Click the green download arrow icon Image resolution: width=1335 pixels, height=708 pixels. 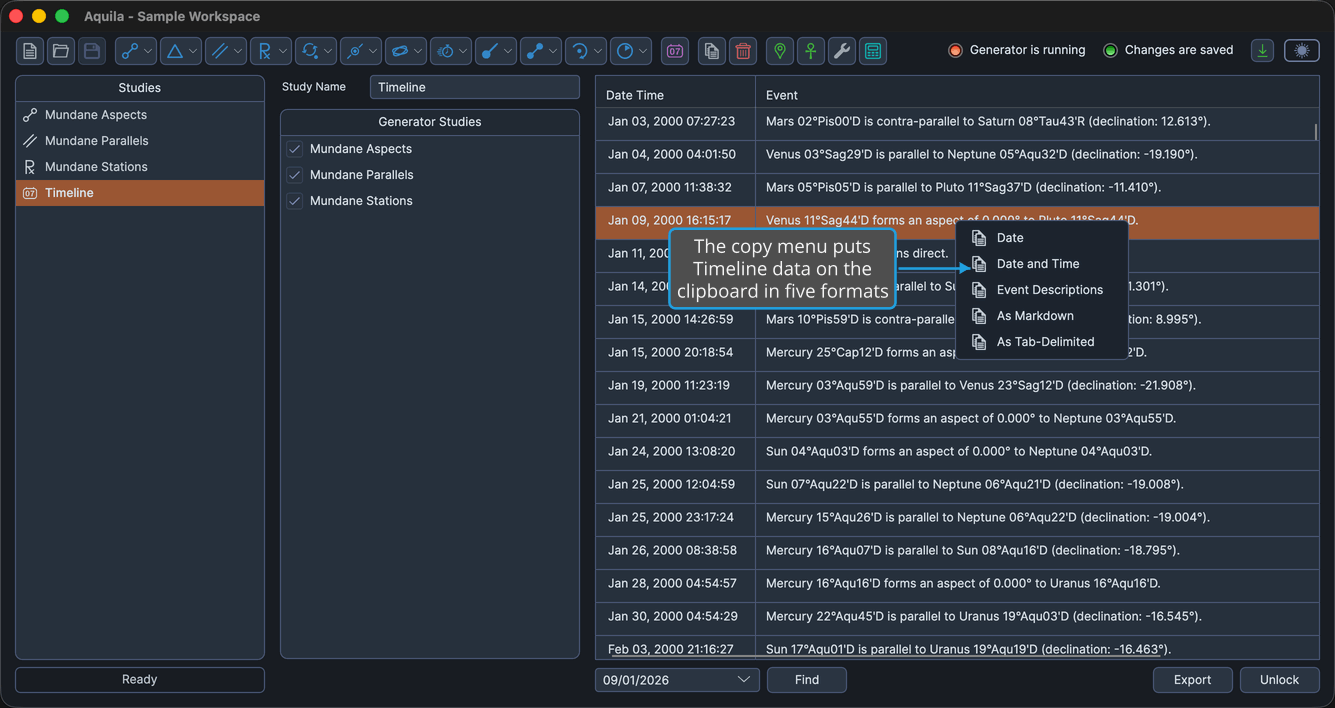coord(1263,50)
